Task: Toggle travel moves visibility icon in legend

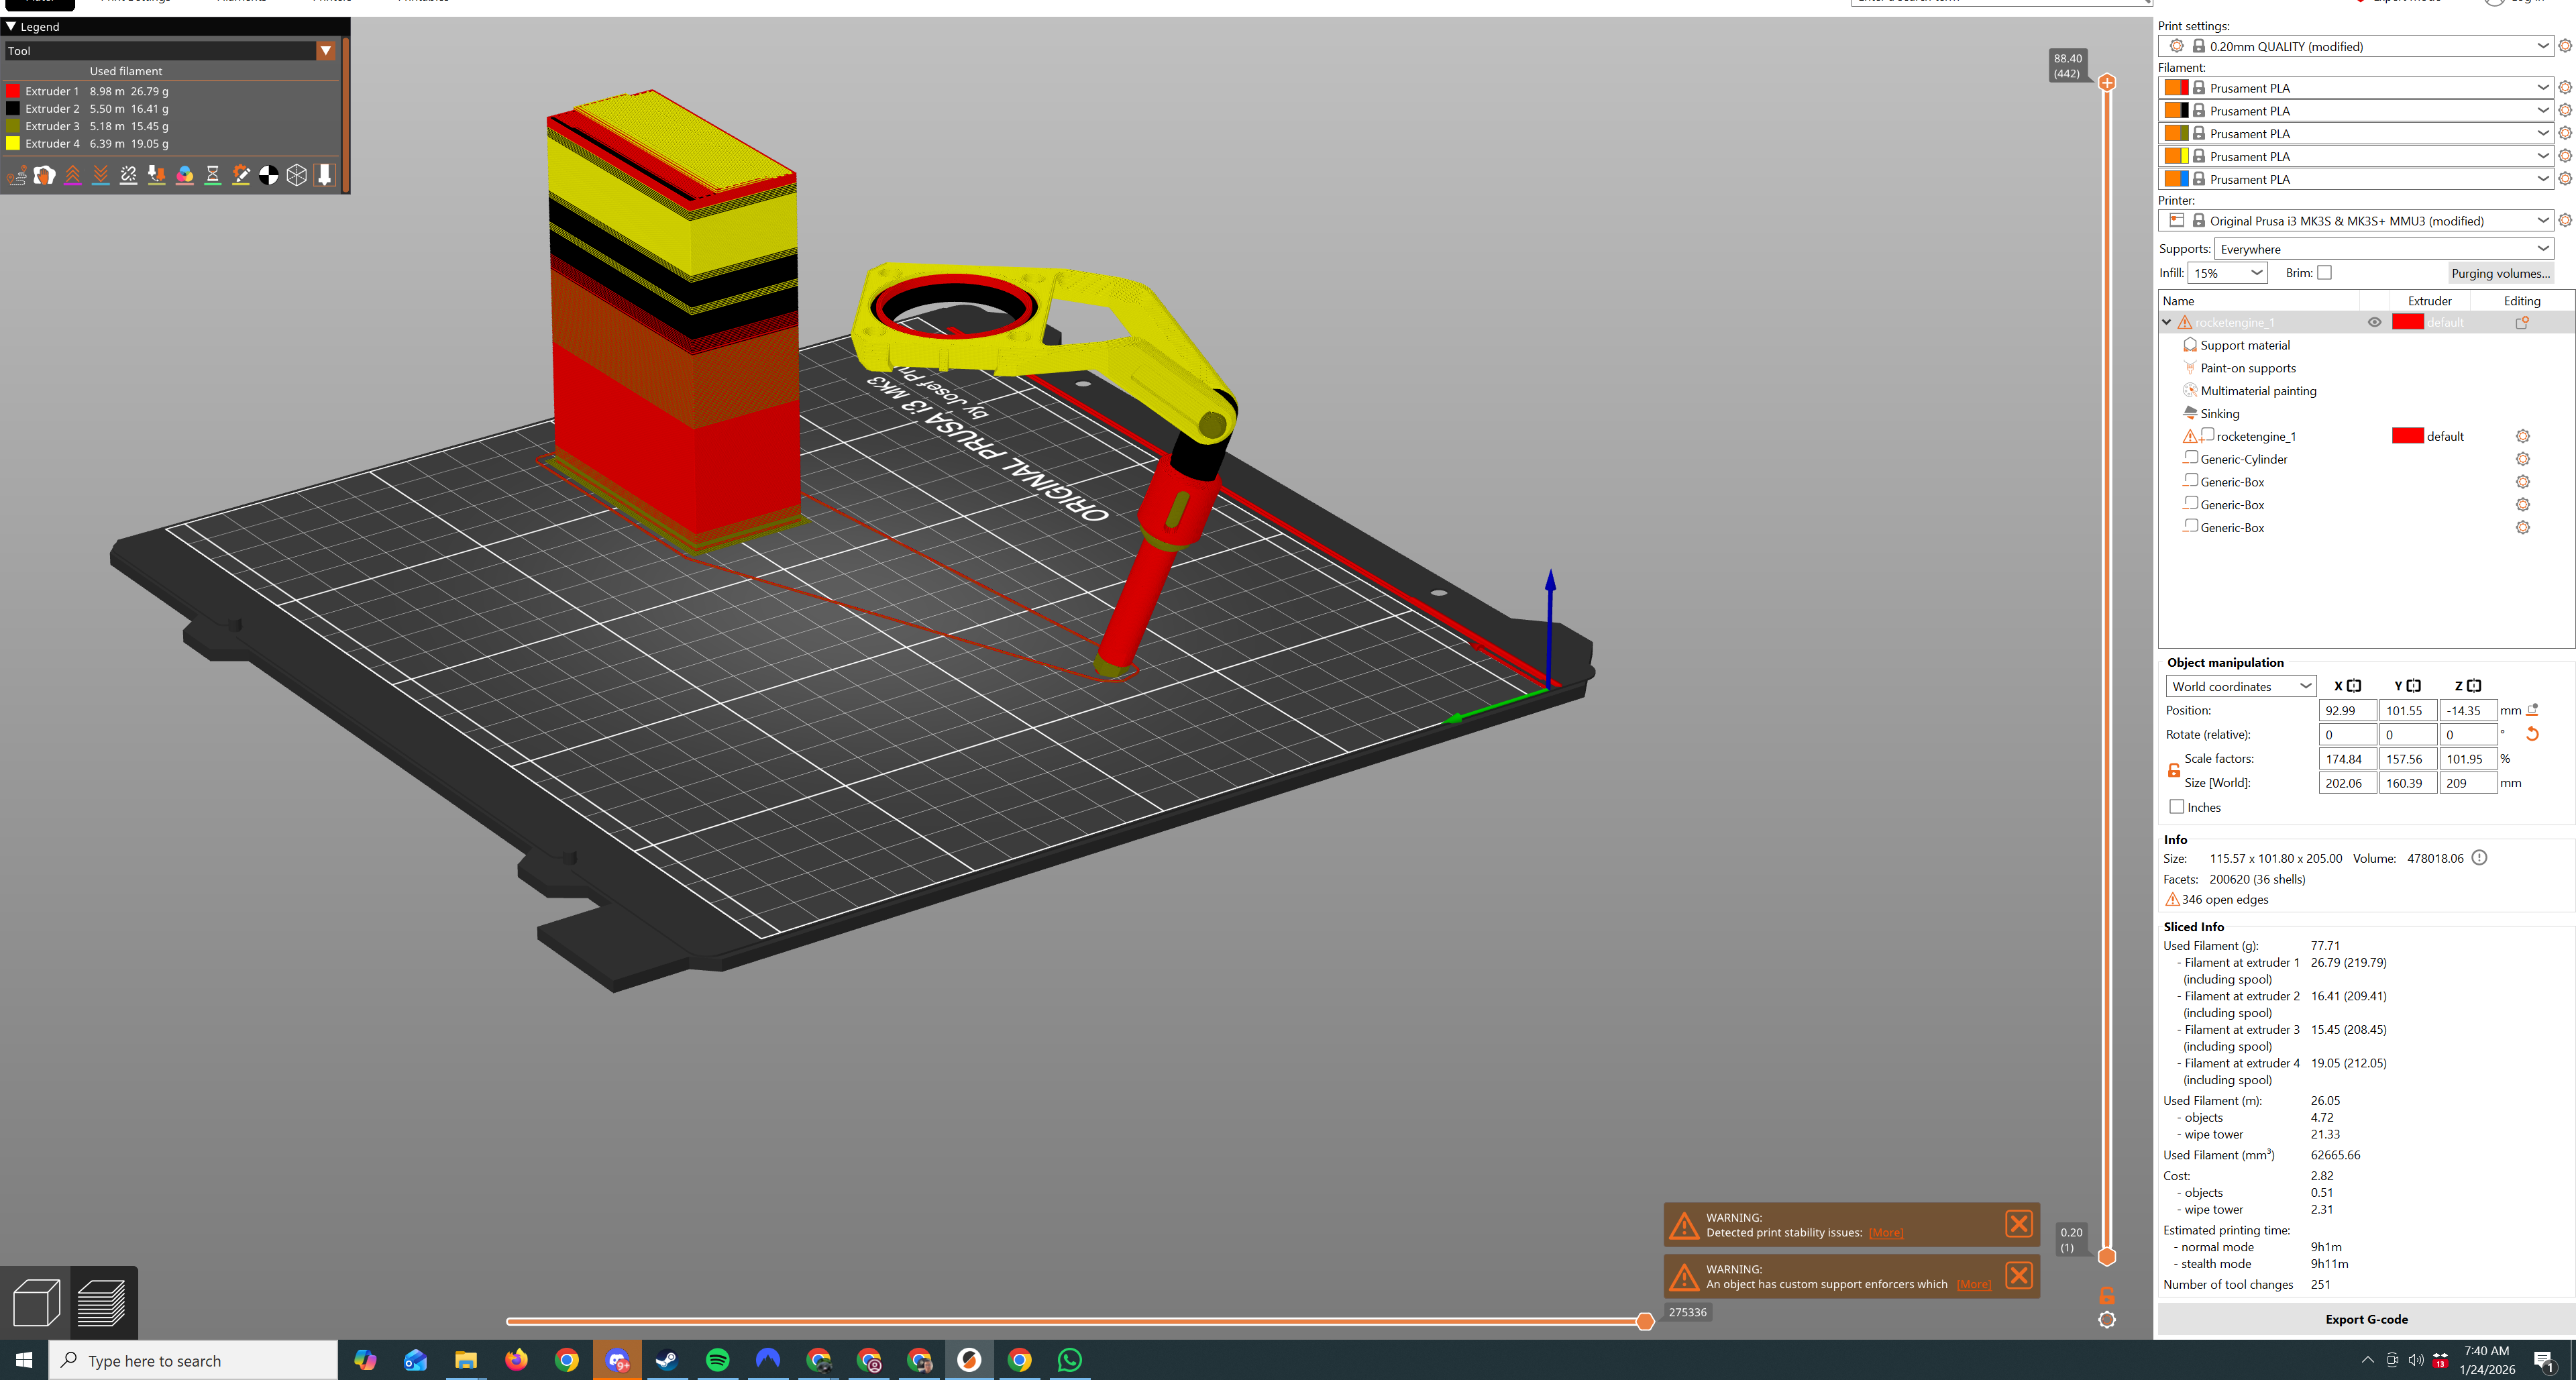Action: coord(17,175)
